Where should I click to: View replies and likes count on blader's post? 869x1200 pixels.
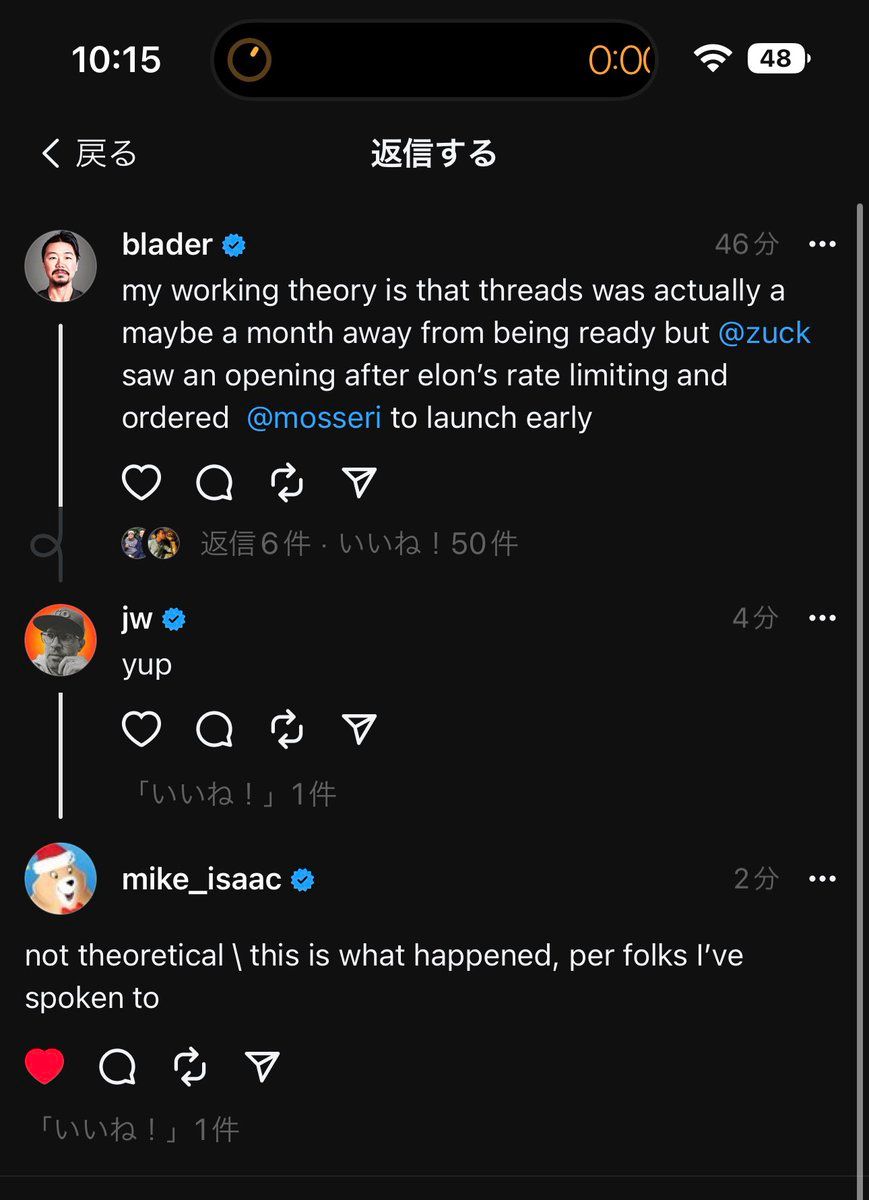click(x=358, y=543)
